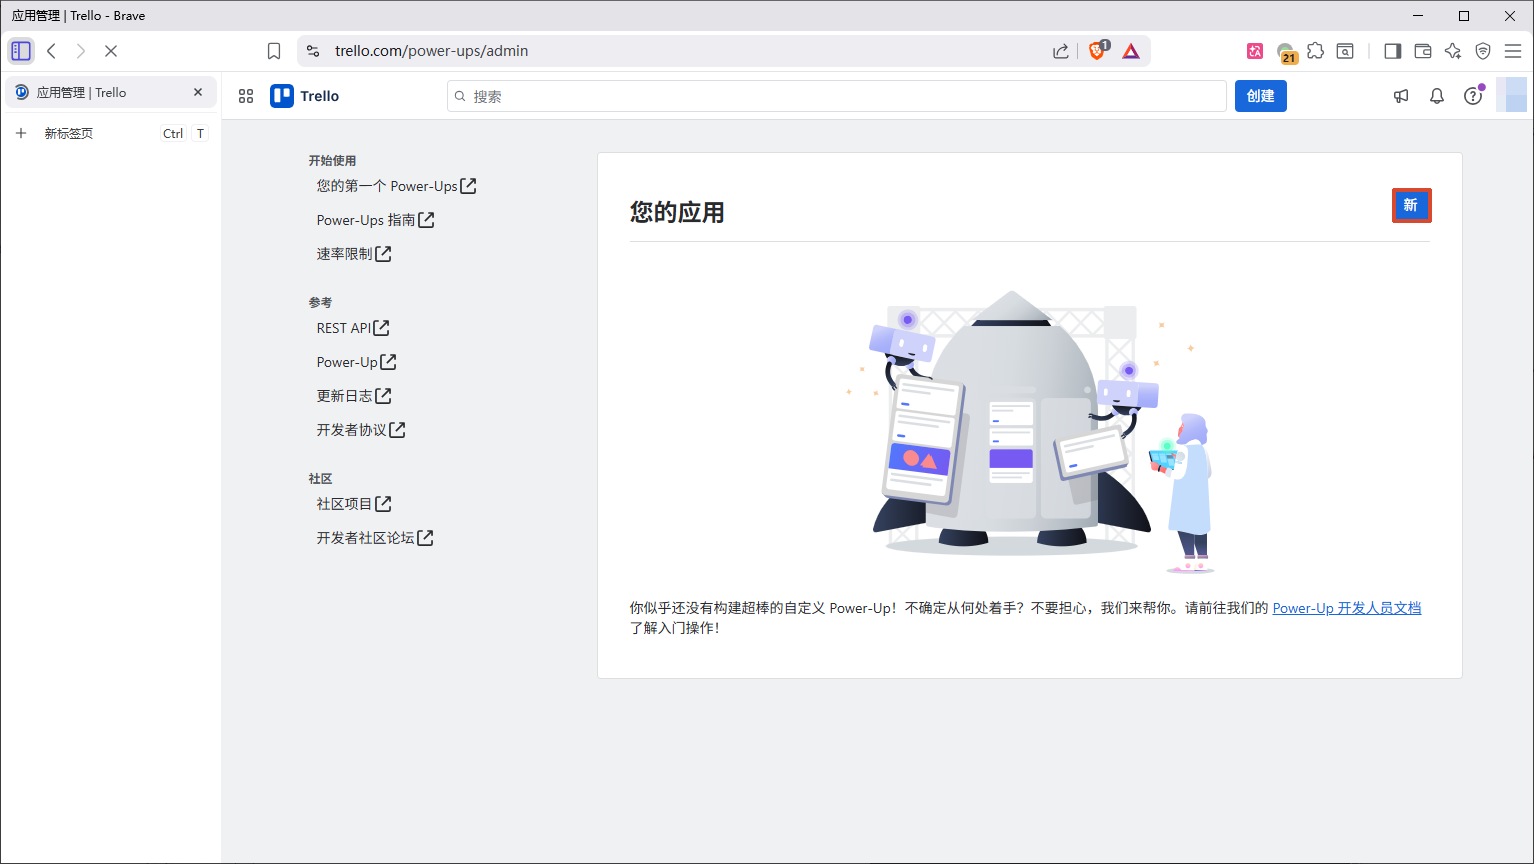This screenshot has width=1534, height=864.
Task: Open the 开发者协议 link
Action: 361,430
